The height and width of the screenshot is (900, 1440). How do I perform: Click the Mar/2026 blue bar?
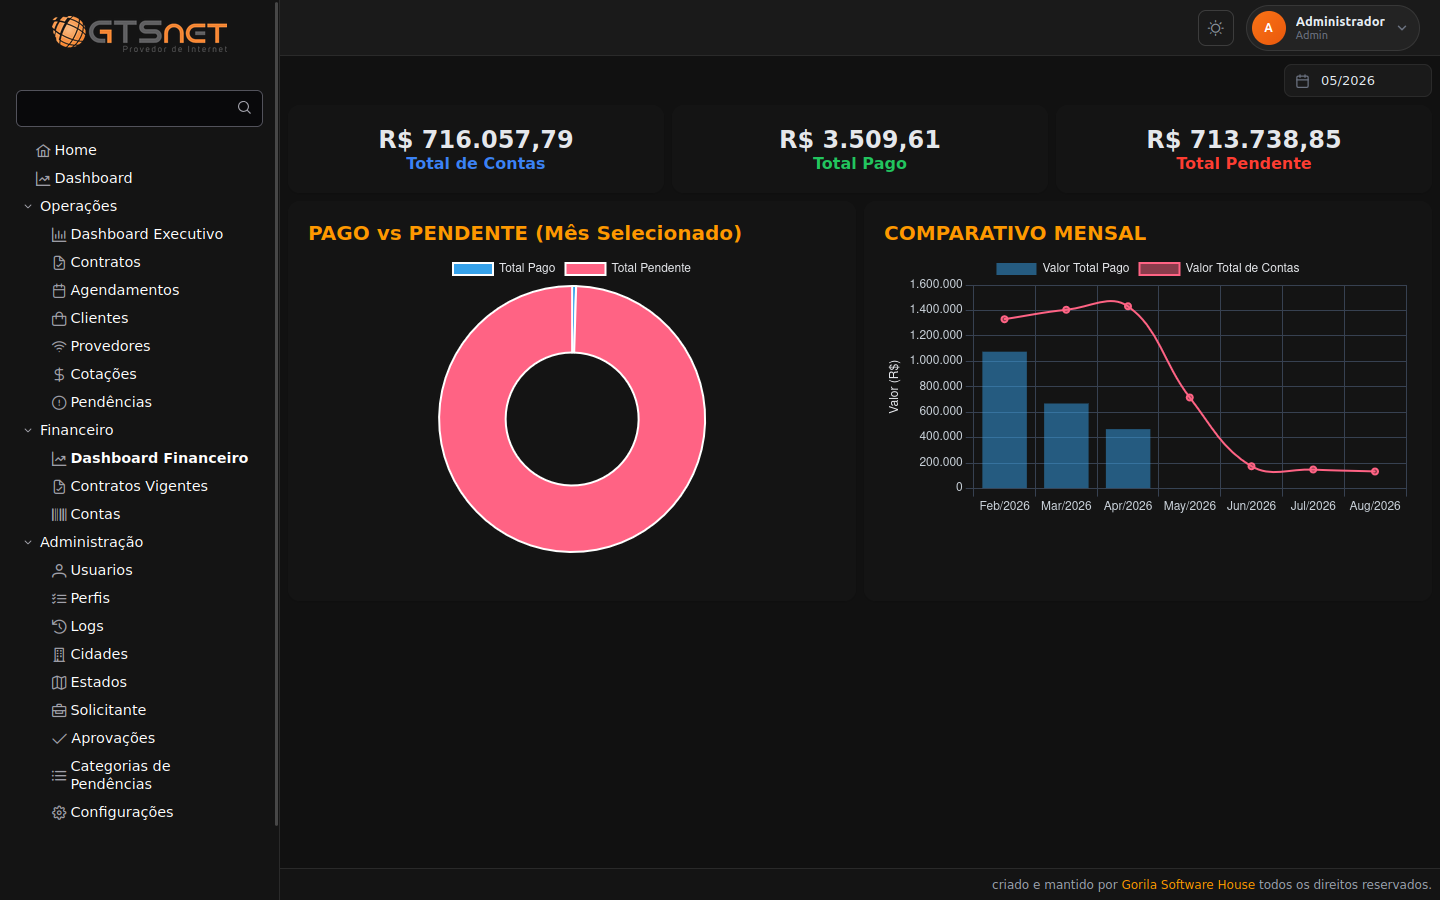1066,446
